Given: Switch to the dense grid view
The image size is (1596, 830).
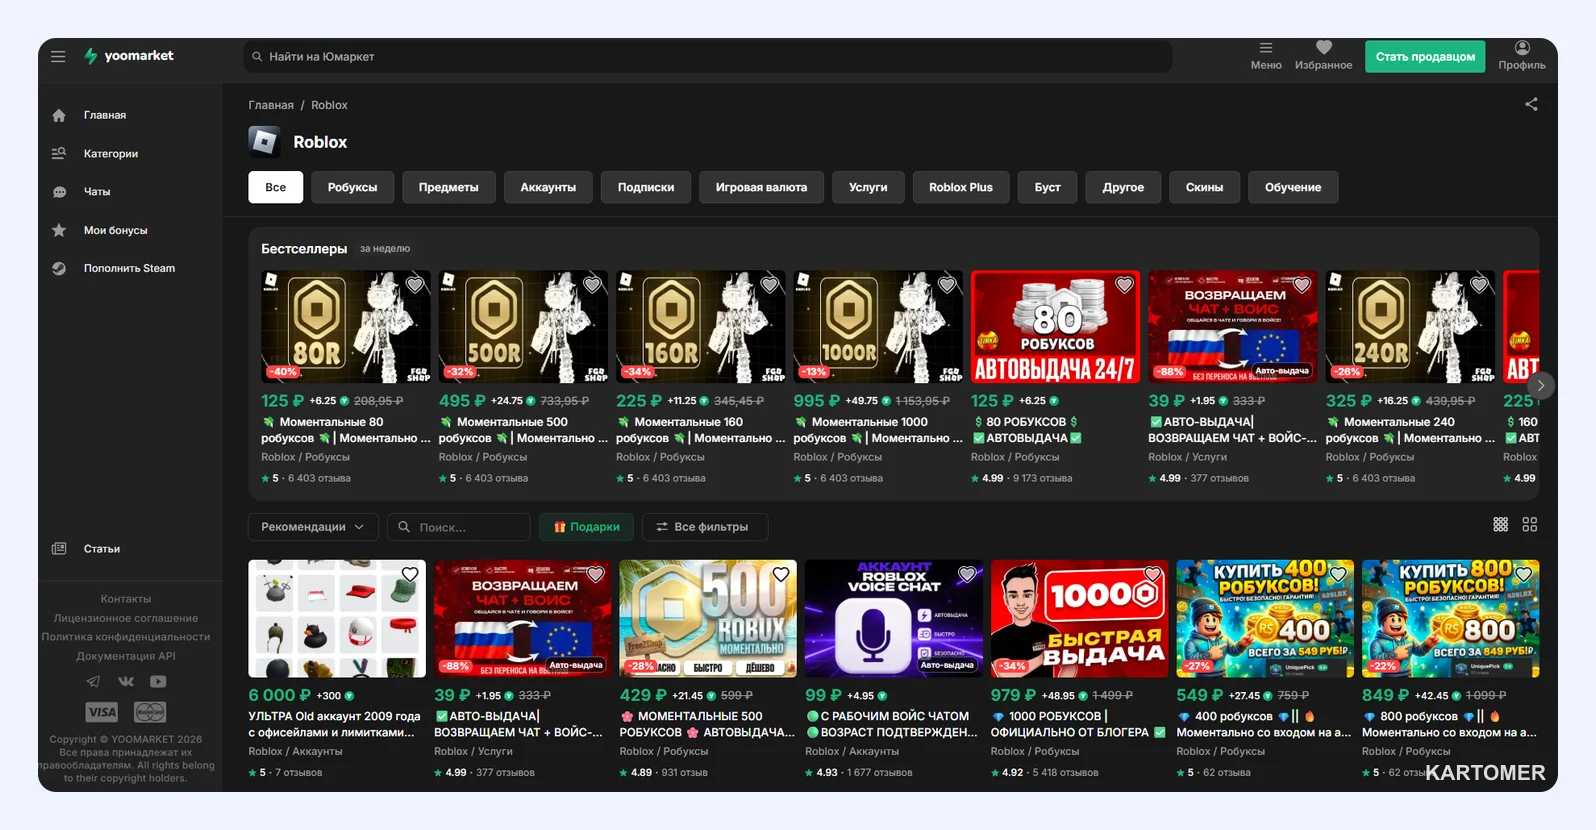Looking at the screenshot, I should 1501,525.
